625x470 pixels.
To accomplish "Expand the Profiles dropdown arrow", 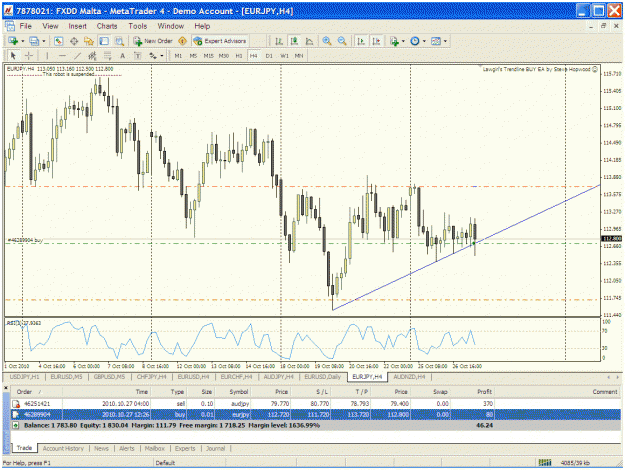I will point(43,41).
